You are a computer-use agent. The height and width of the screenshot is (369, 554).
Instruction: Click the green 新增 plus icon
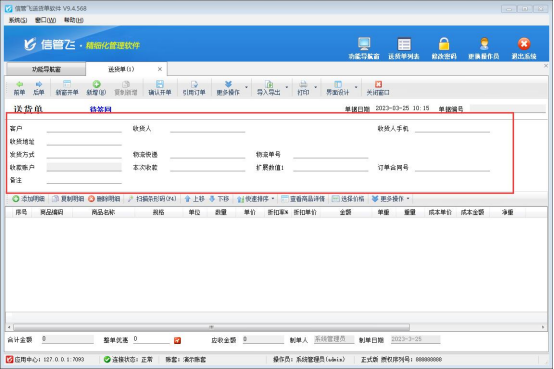[96, 84]
